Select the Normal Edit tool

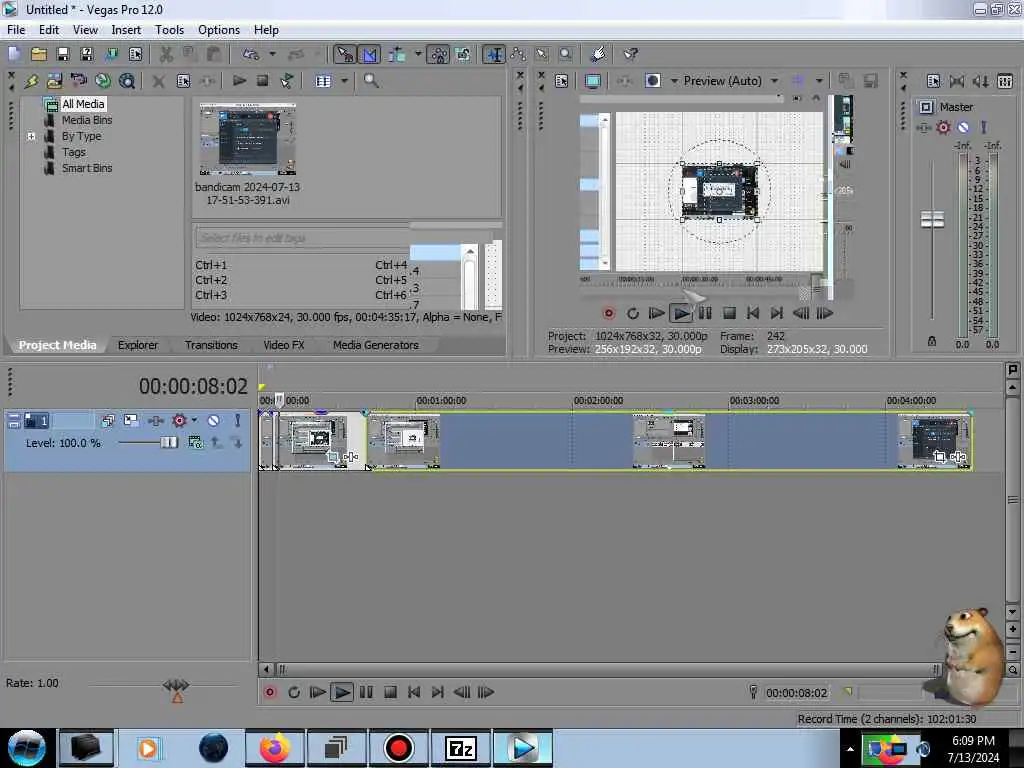click(x=494, y=54)
